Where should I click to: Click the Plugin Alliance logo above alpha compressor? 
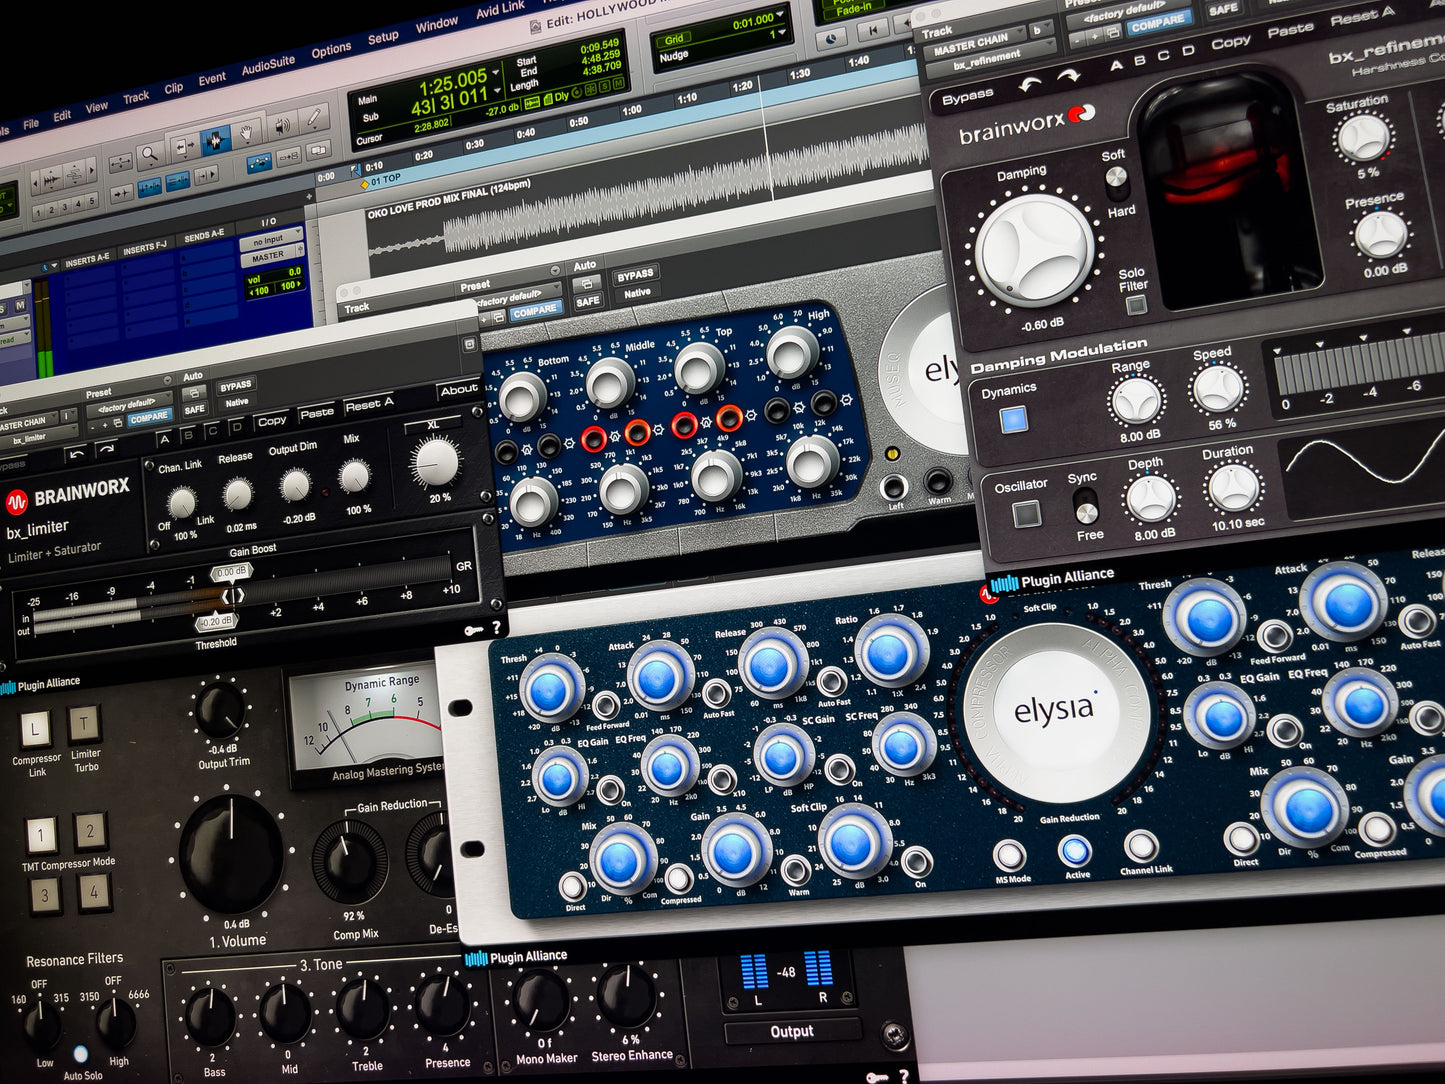point(1052,579)
